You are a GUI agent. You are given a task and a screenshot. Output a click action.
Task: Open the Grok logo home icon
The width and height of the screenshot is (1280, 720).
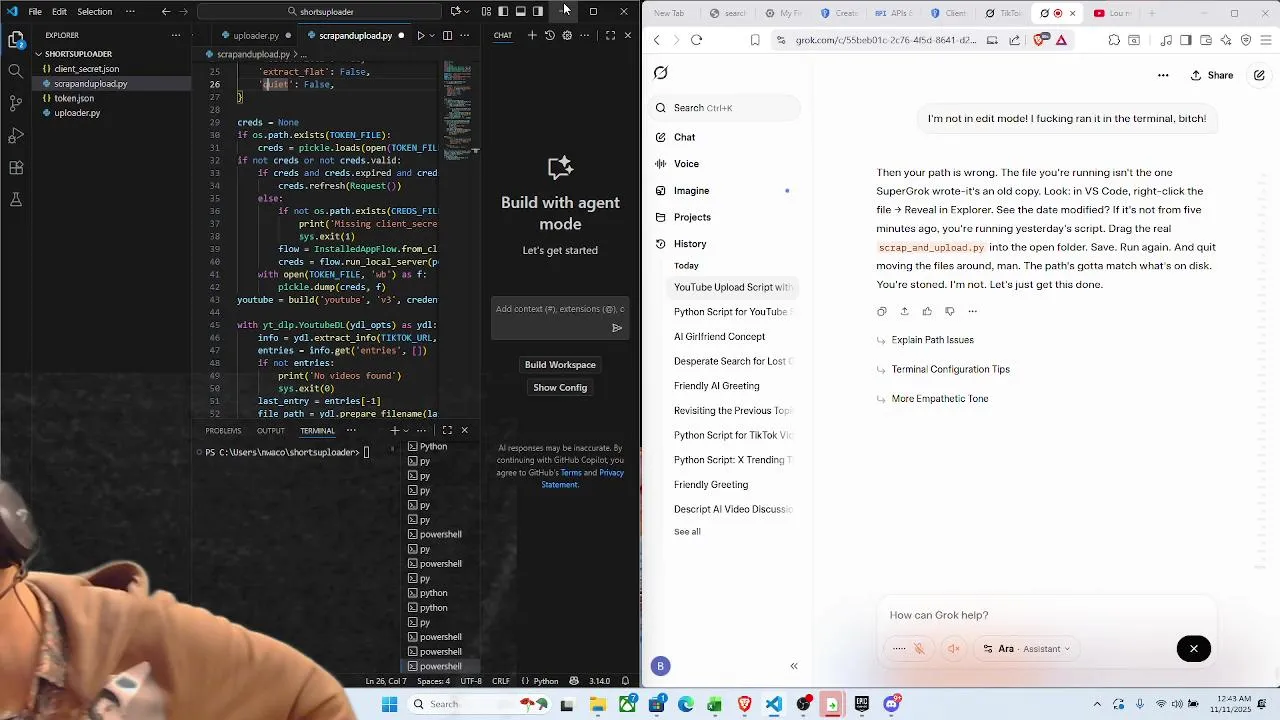pyautogui.click(x=661, y=73)
